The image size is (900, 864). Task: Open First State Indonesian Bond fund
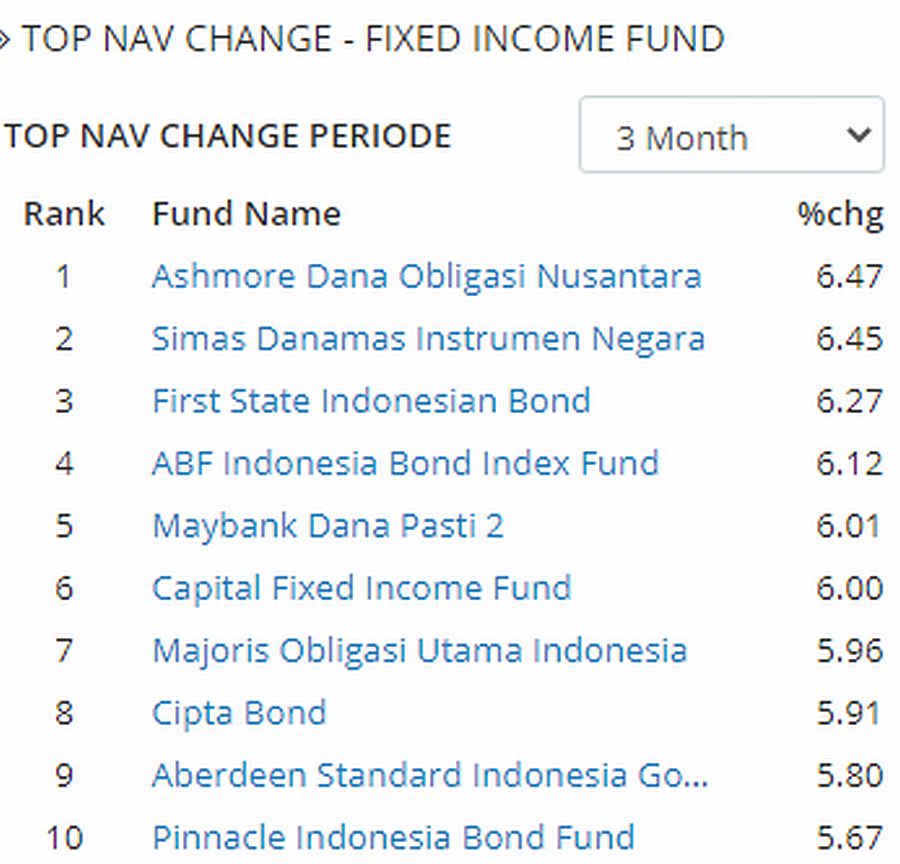371,401
